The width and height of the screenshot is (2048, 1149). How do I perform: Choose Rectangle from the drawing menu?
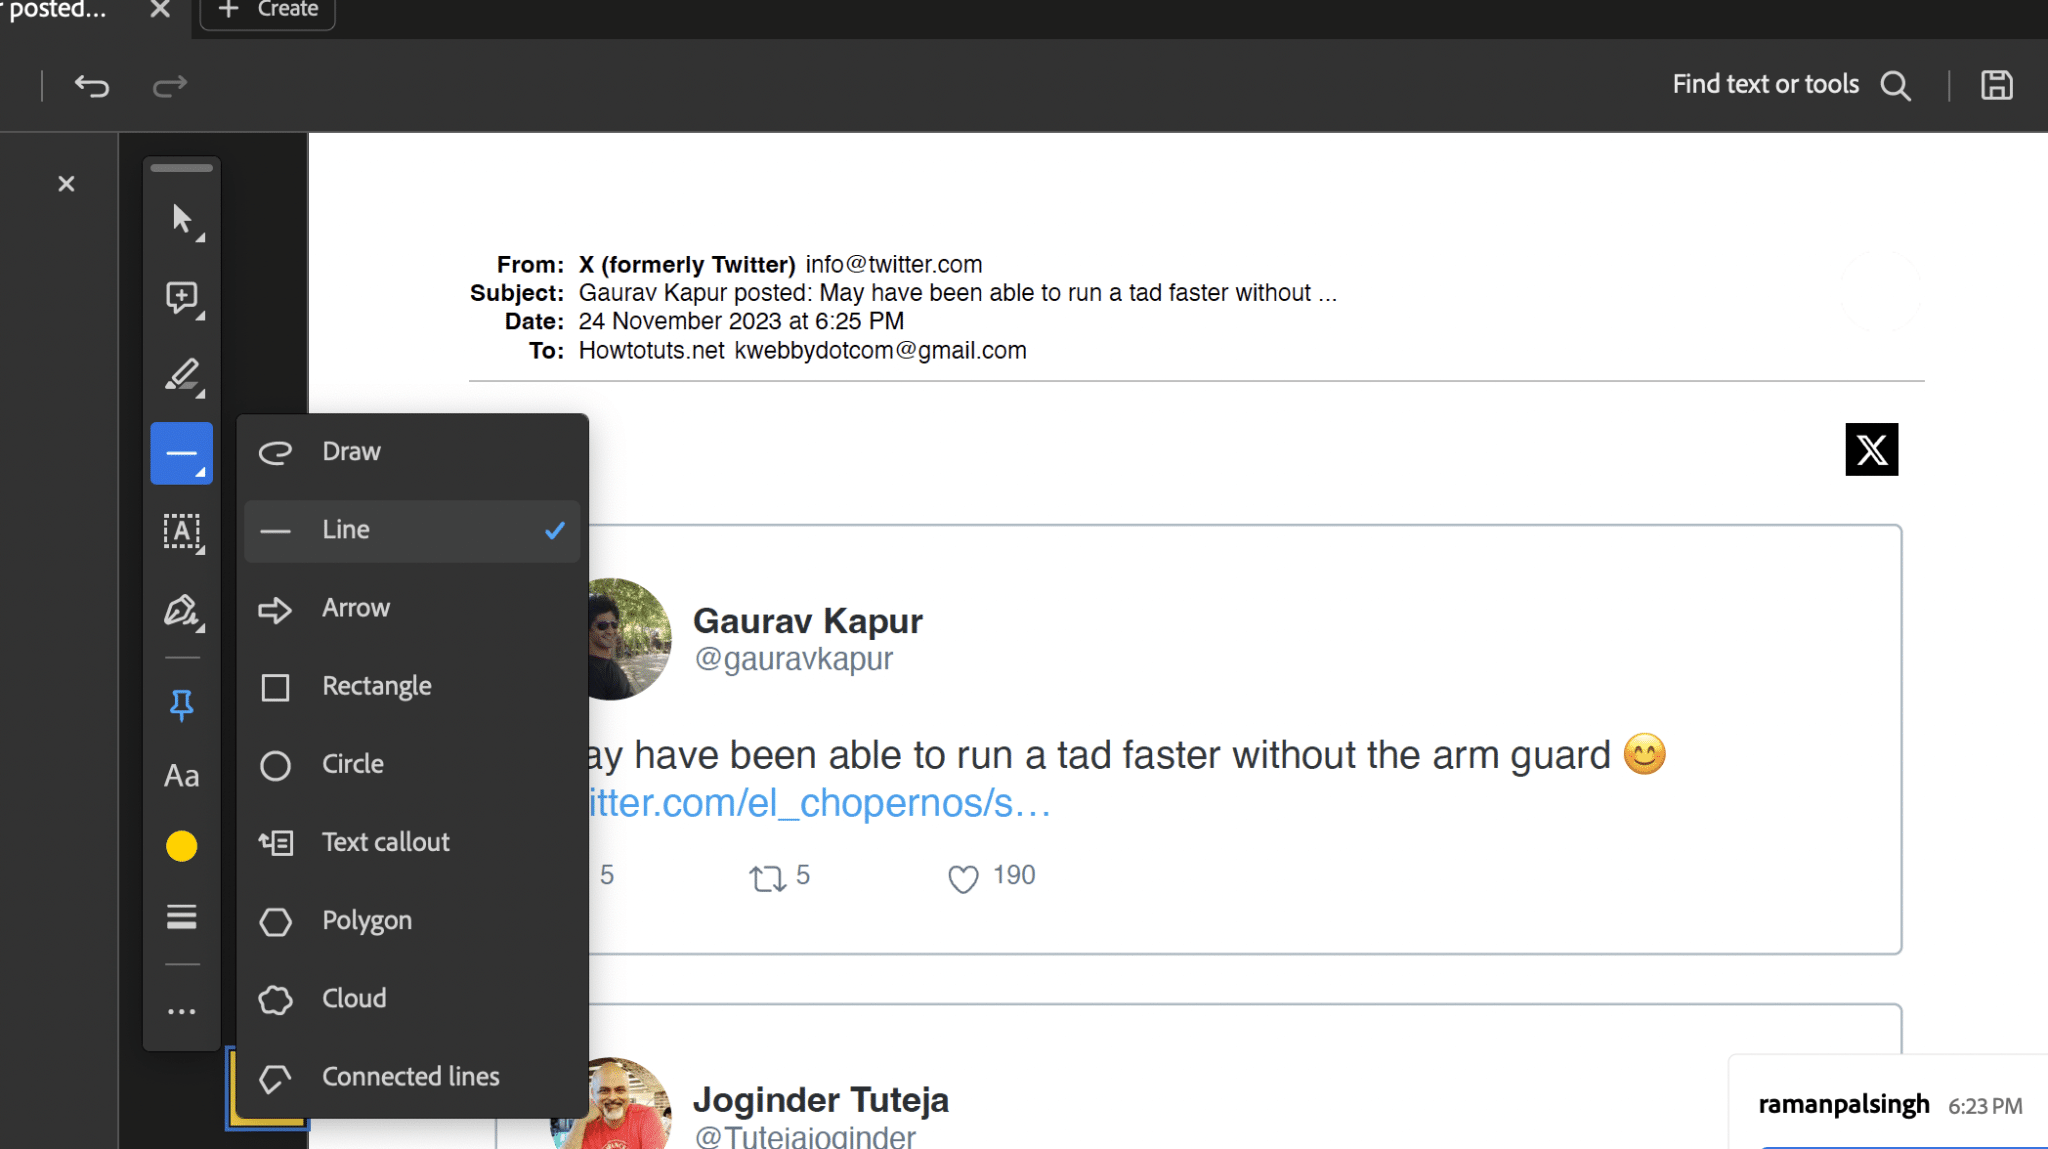tap(376, 686)
